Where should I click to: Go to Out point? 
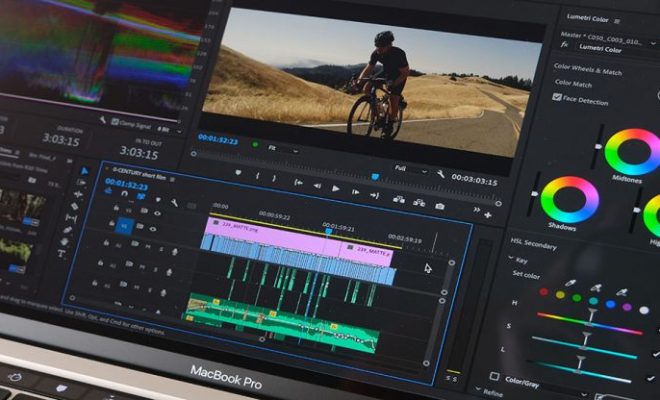click(374, 195)
